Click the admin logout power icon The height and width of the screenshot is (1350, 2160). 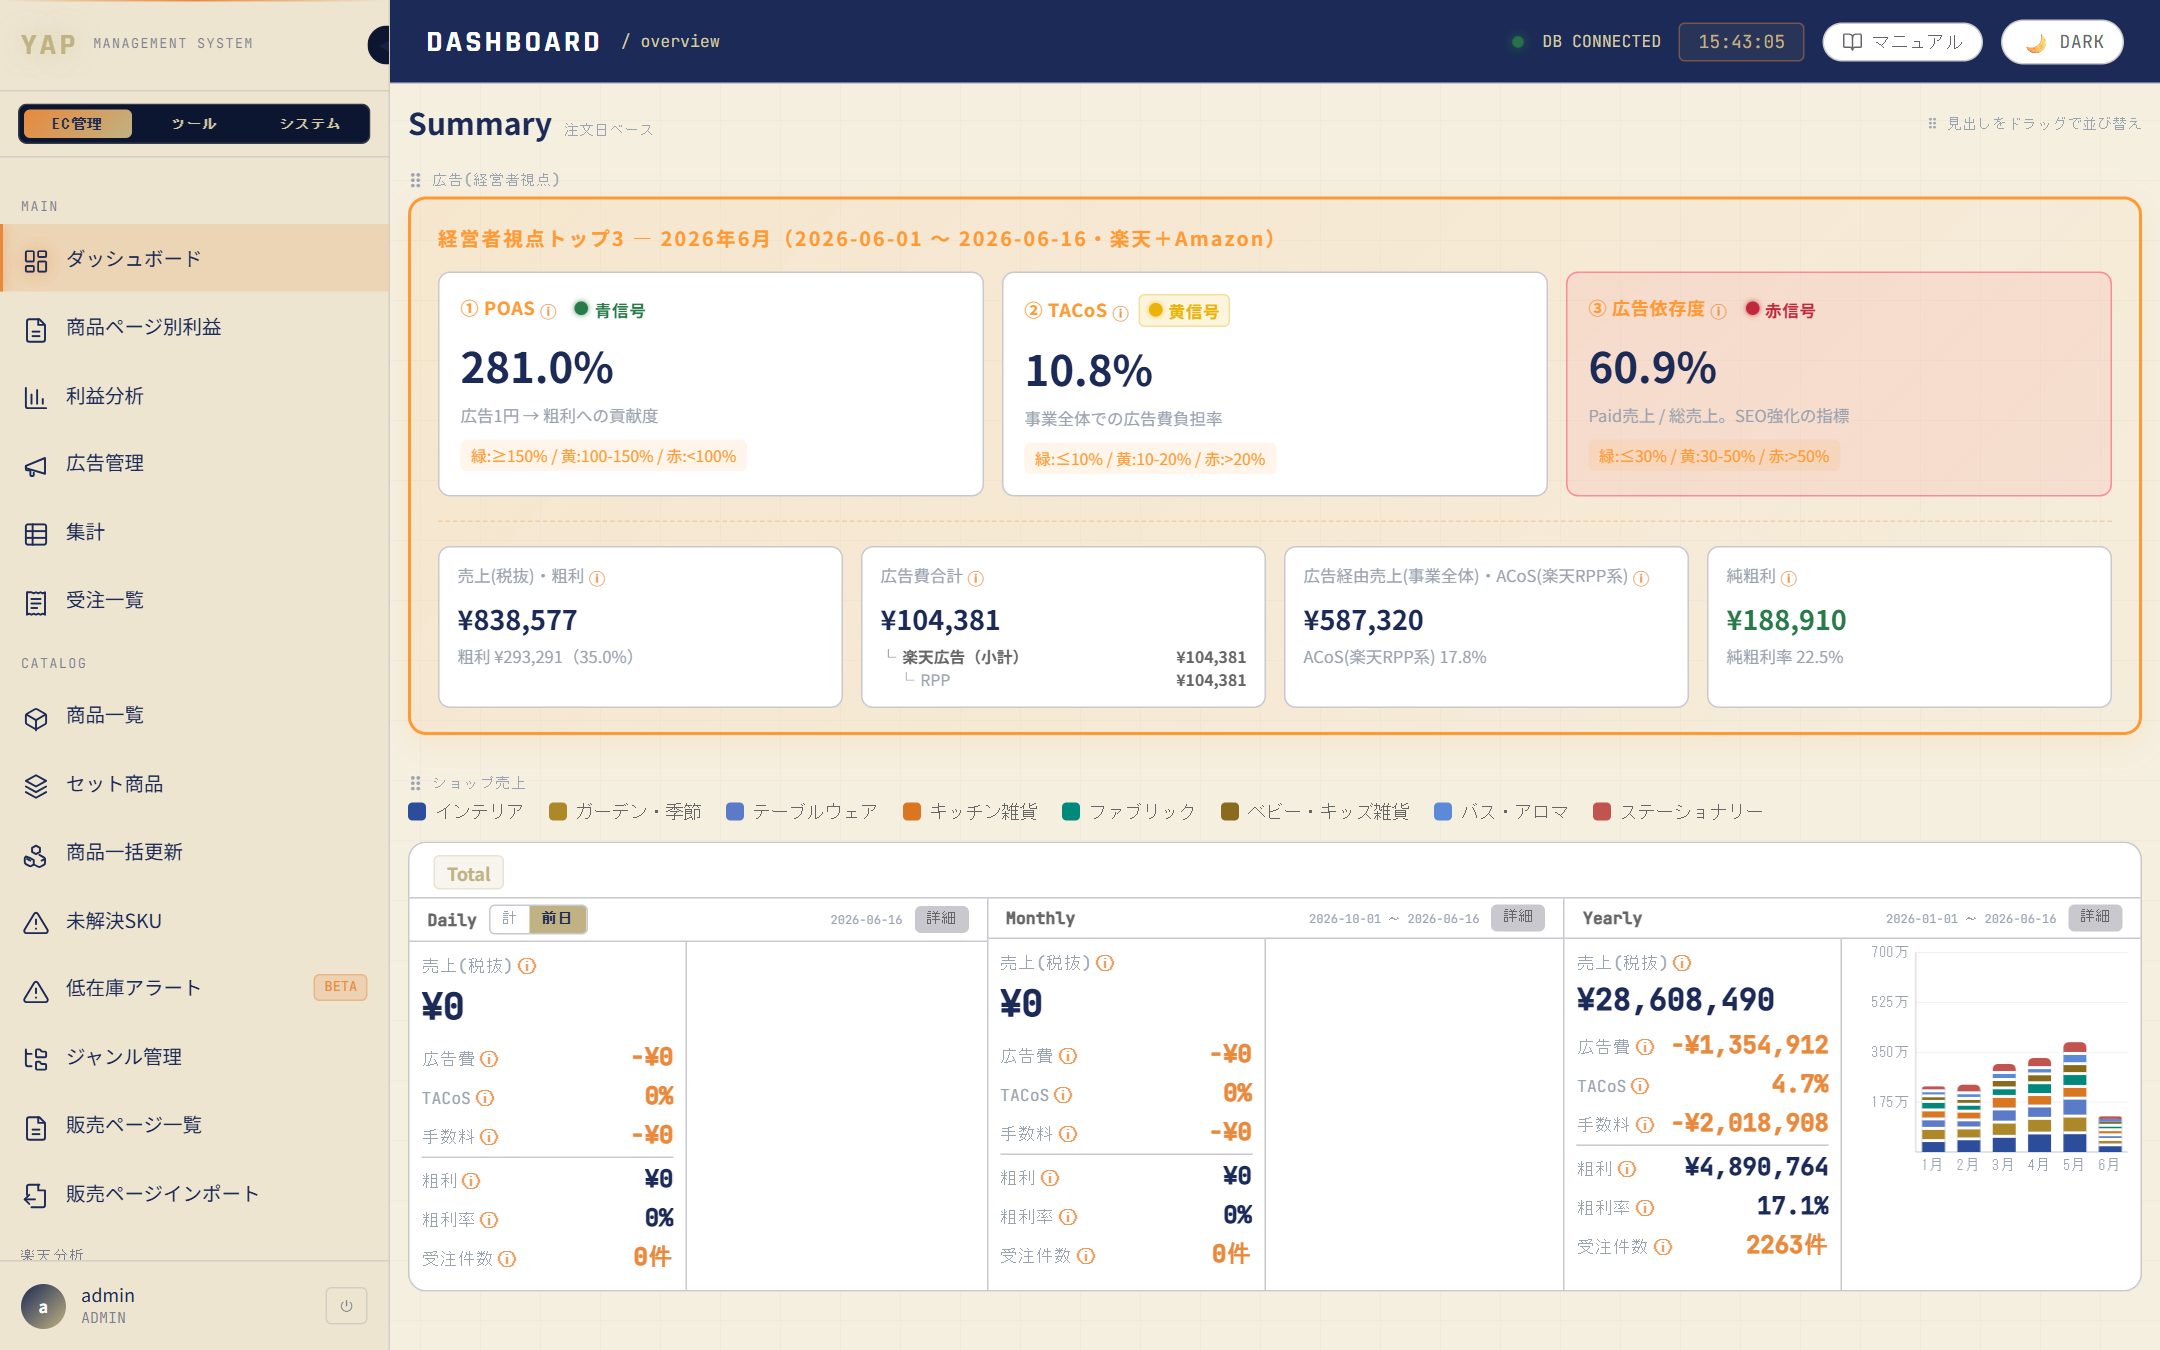[x=346, y=1306]
